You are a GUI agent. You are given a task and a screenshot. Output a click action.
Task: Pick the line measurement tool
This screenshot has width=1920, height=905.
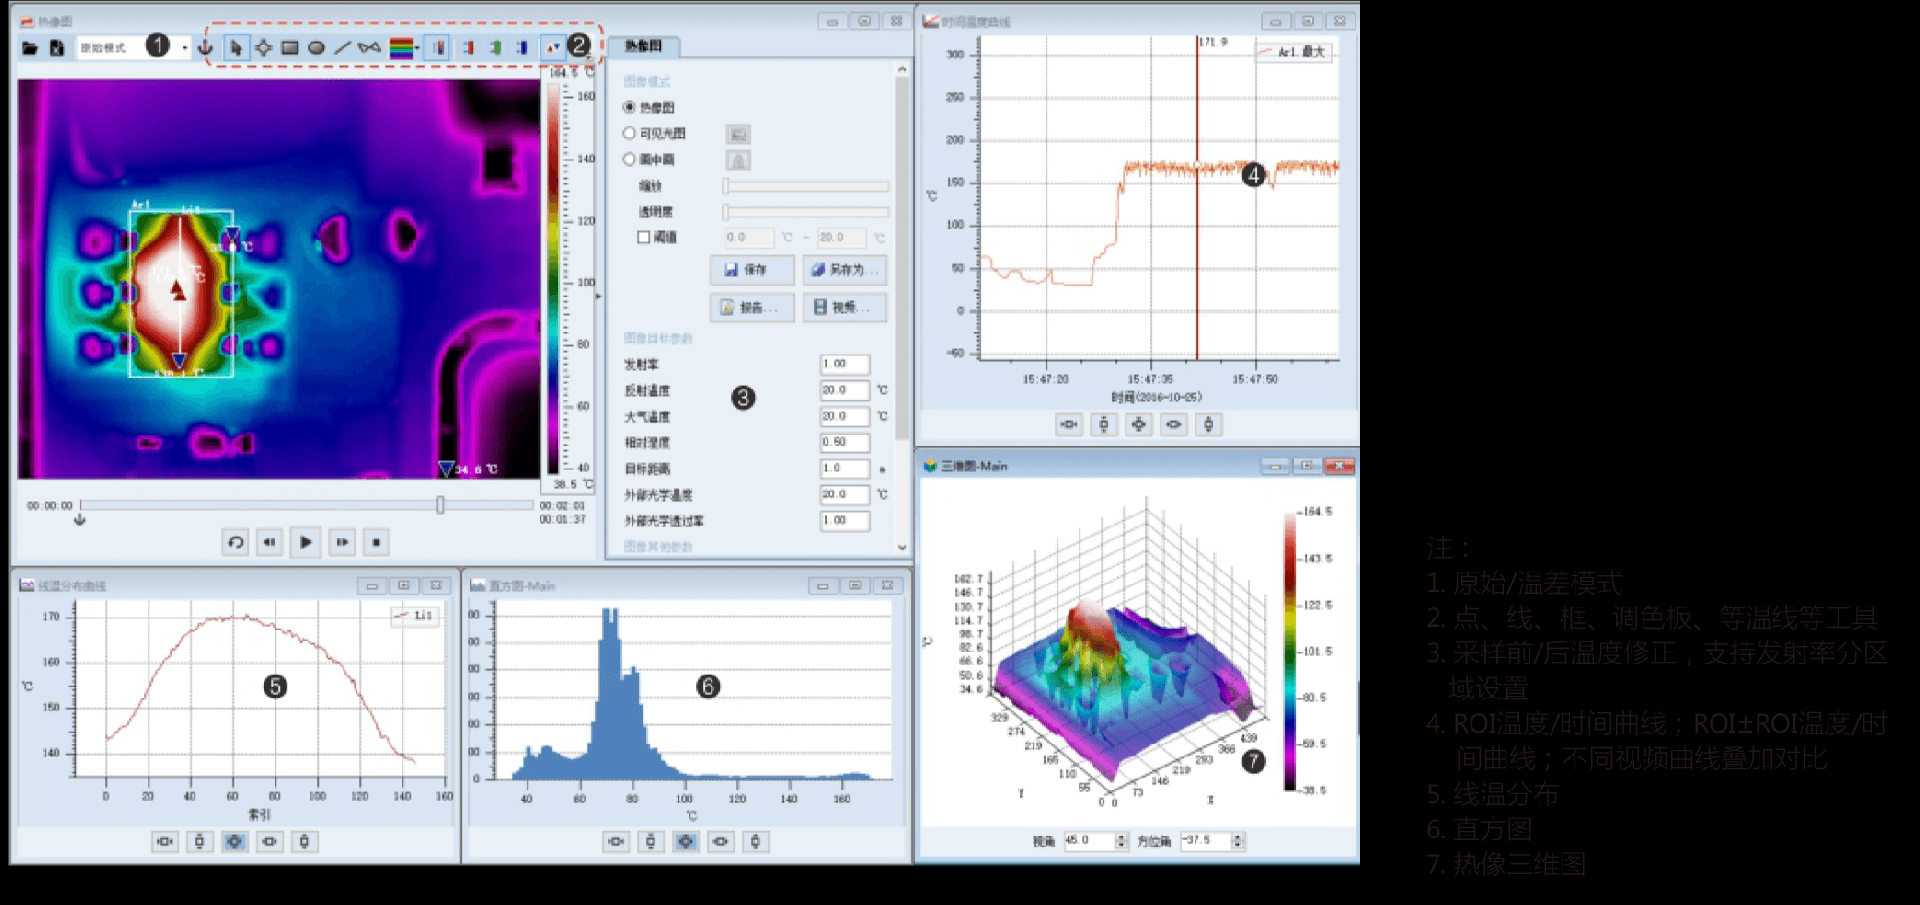click(x=342, y=47)
